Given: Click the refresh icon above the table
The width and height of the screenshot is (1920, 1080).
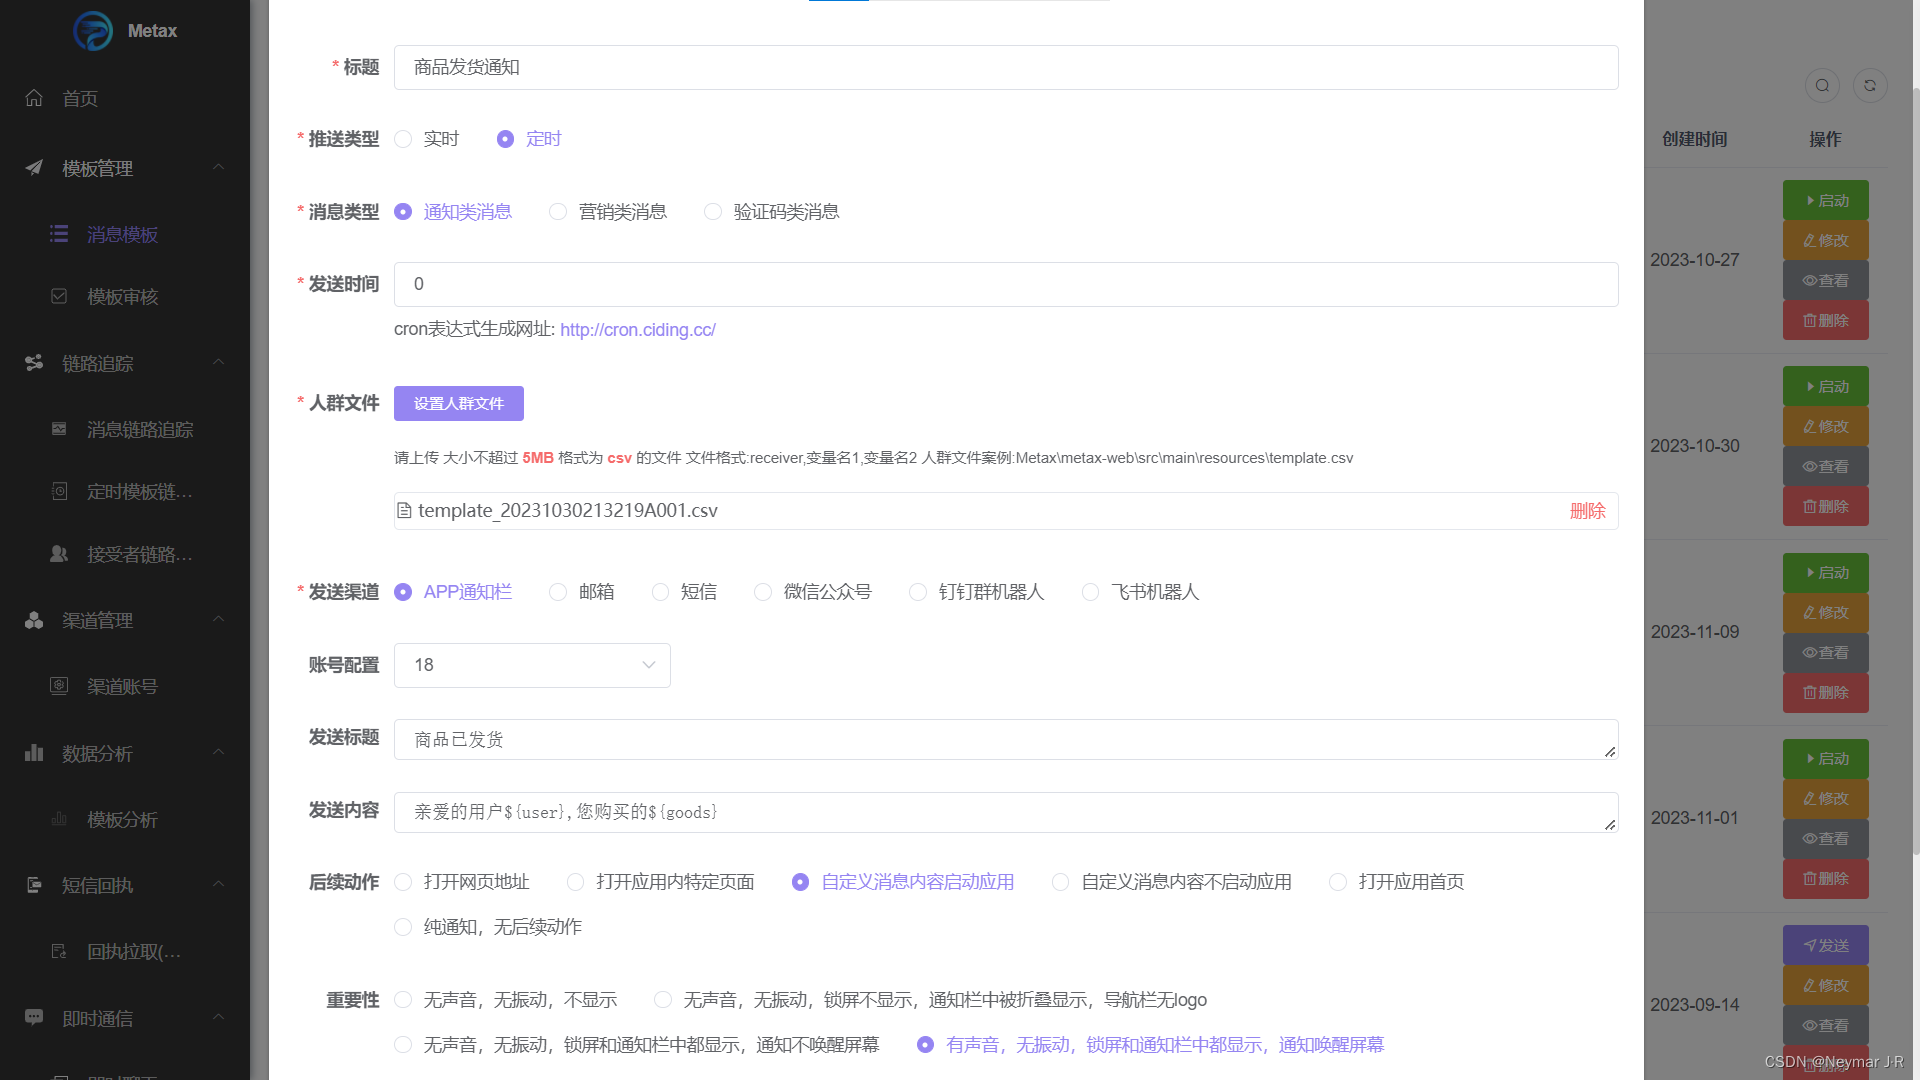Looking at the screenshot, I should pyautogui.click(x=1870, y=86).
